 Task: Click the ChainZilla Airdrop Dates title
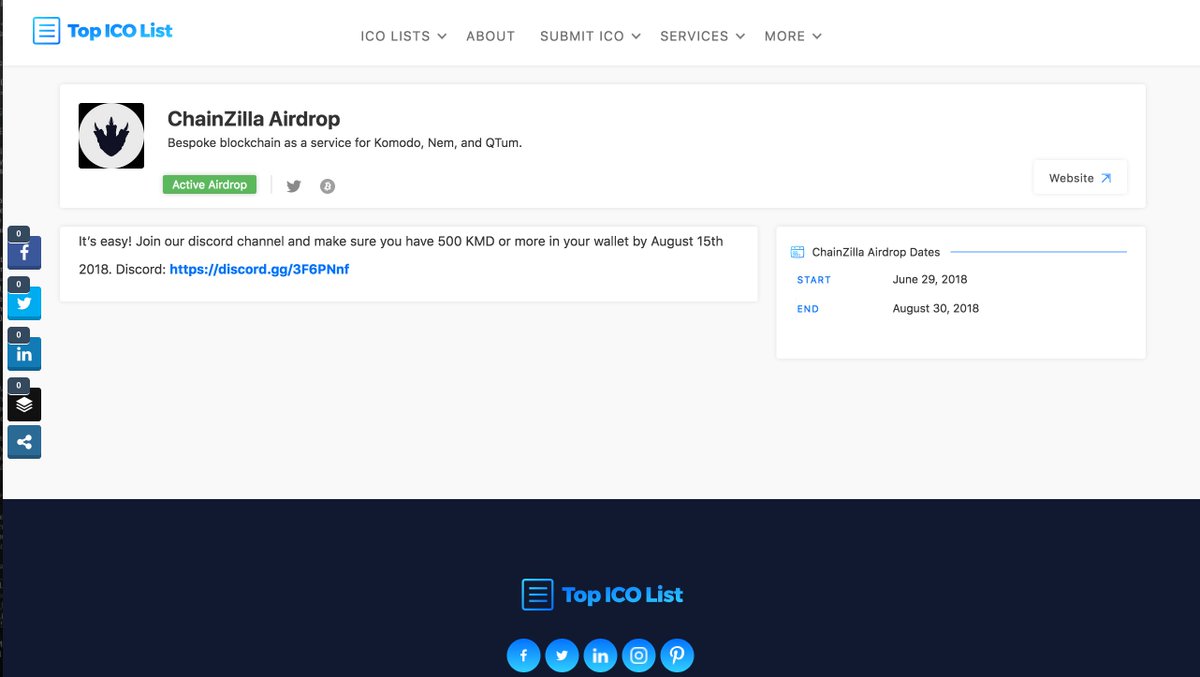[x=876, y=253]
